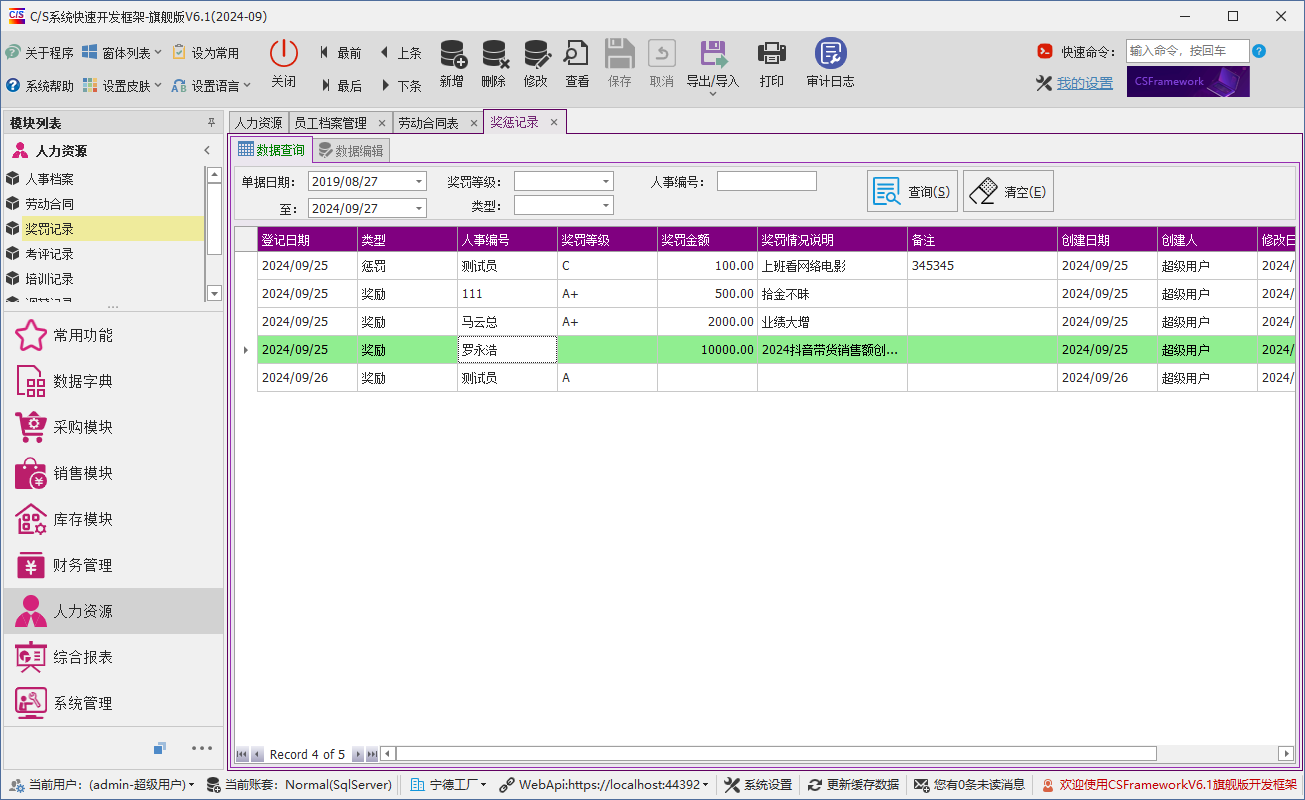Viewport: 1305px width, 800px height.
Task: Open 财务管理 module
Action: click(113, 565)
